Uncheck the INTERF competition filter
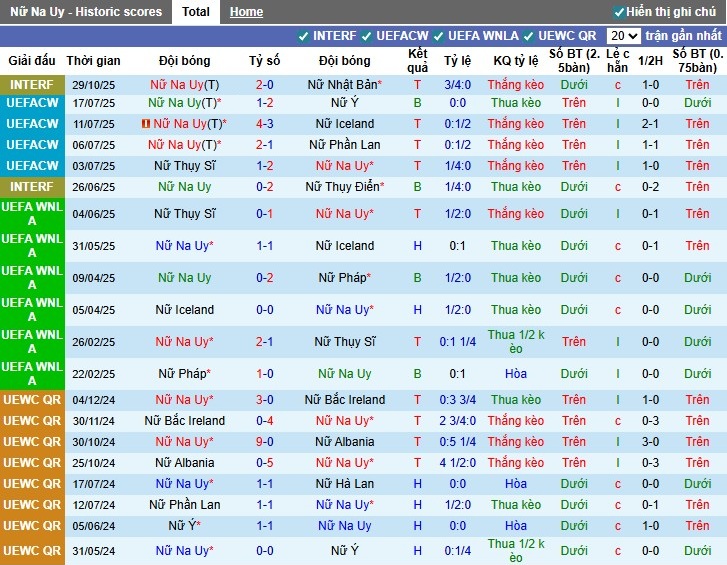 (x=303, y=36)
